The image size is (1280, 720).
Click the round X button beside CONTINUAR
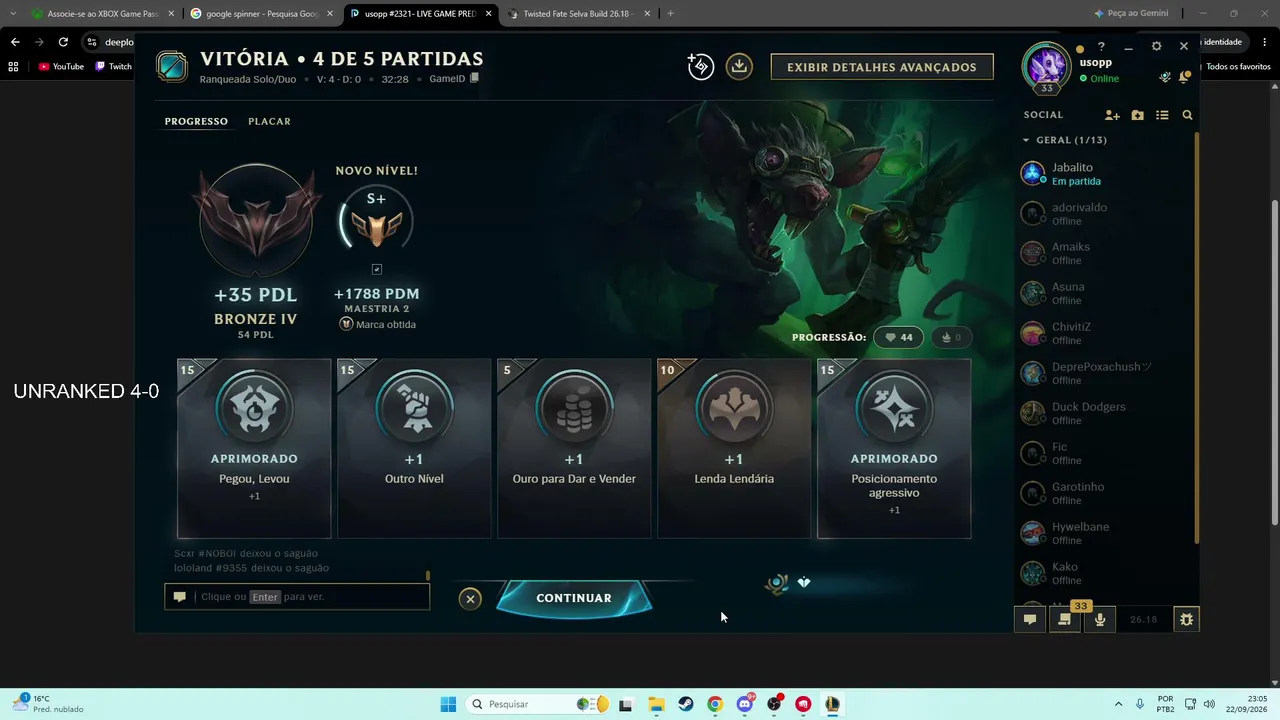tap(470, 599)
